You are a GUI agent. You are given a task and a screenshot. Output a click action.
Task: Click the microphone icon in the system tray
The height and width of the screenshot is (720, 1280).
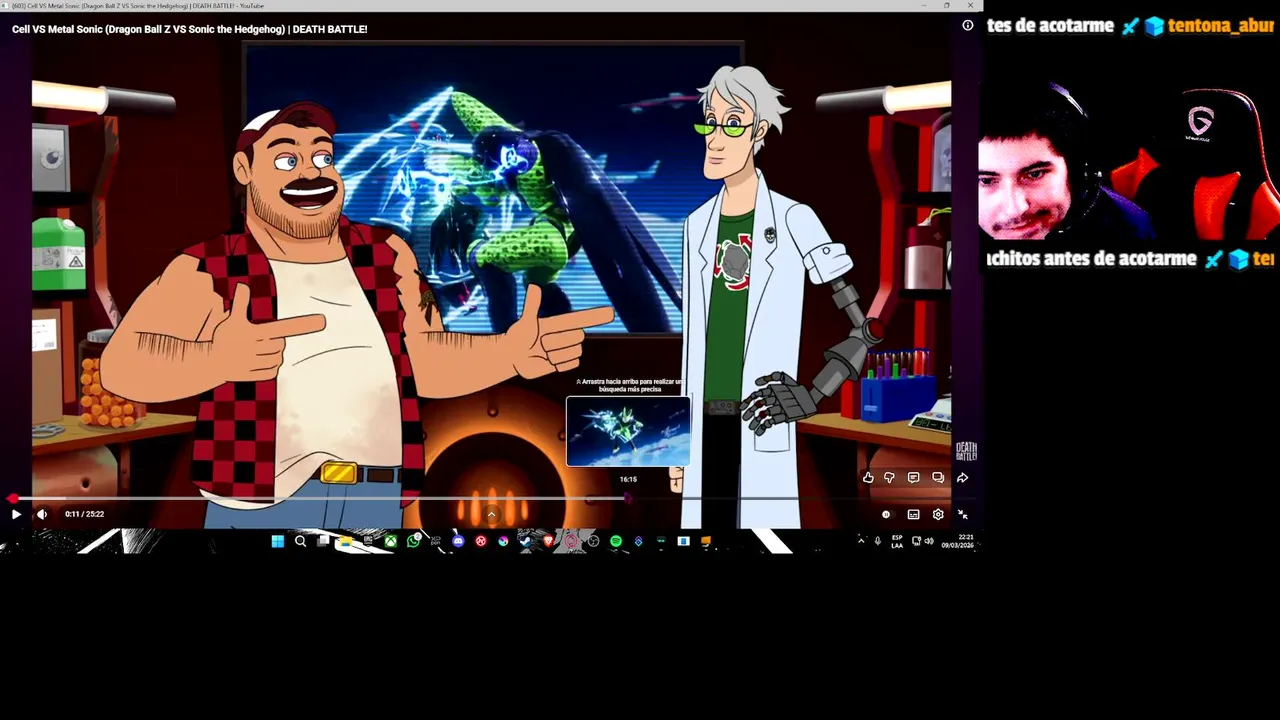tap(878, 541)
